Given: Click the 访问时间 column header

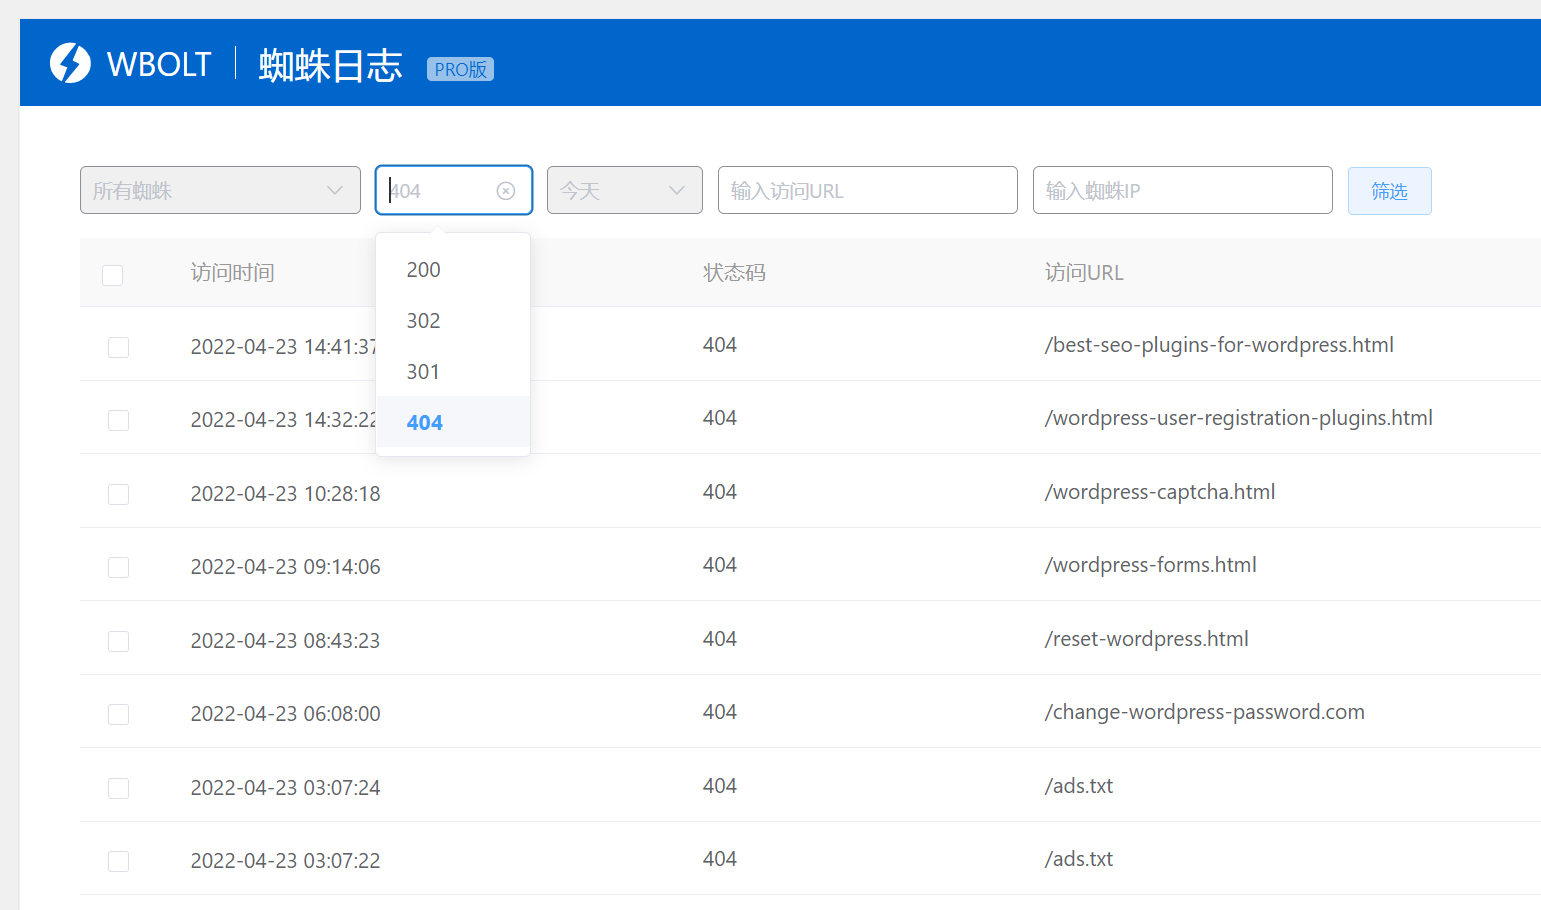Looking at the screenshot, I should (232, 273).
